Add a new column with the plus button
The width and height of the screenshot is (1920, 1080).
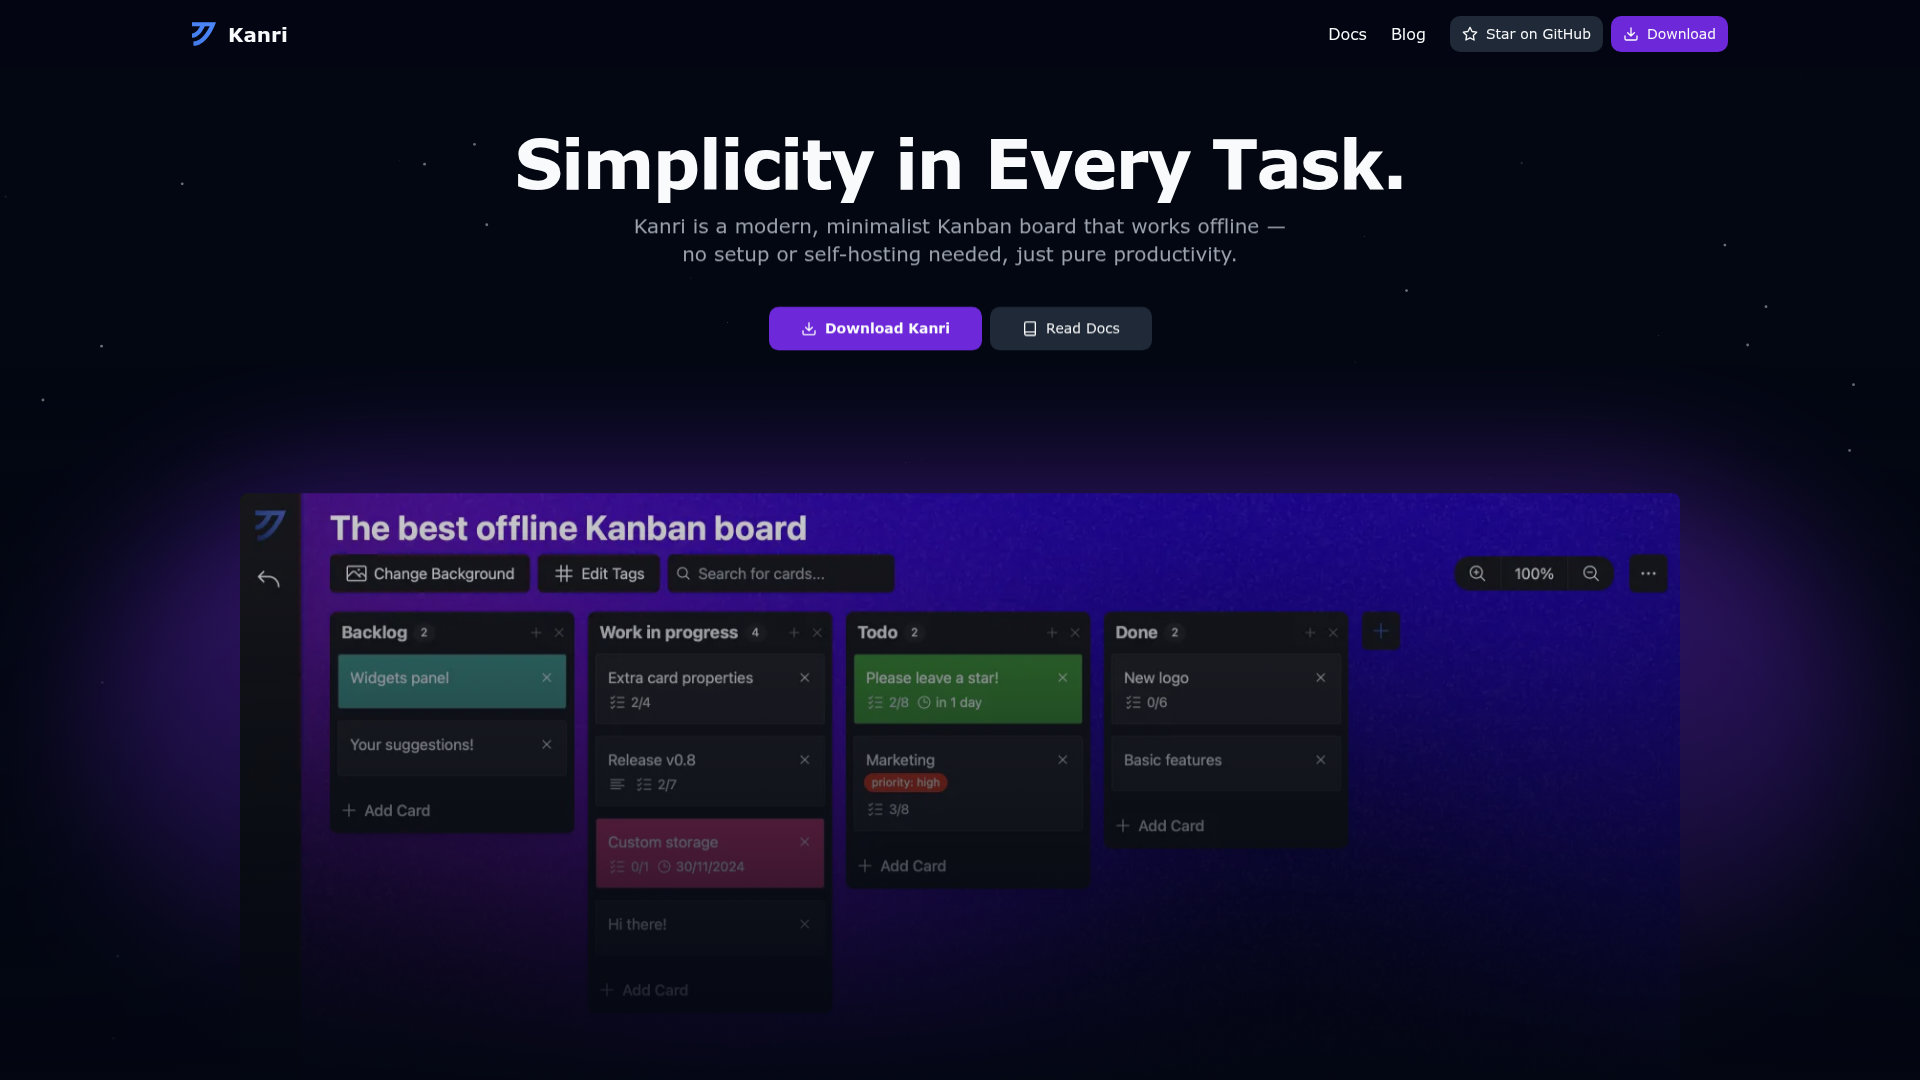click(1381, 631)
